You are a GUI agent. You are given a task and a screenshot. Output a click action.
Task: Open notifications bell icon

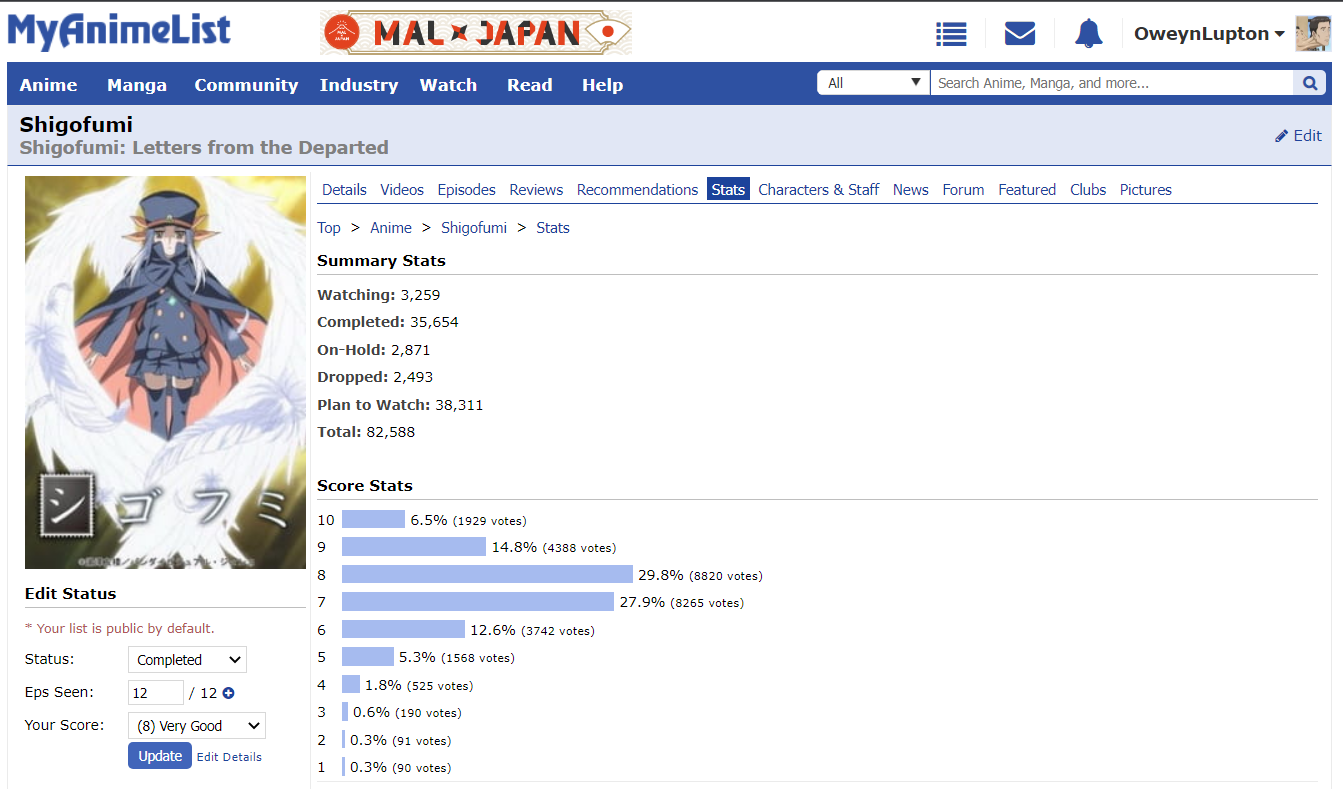click(x=1088, y=34)
